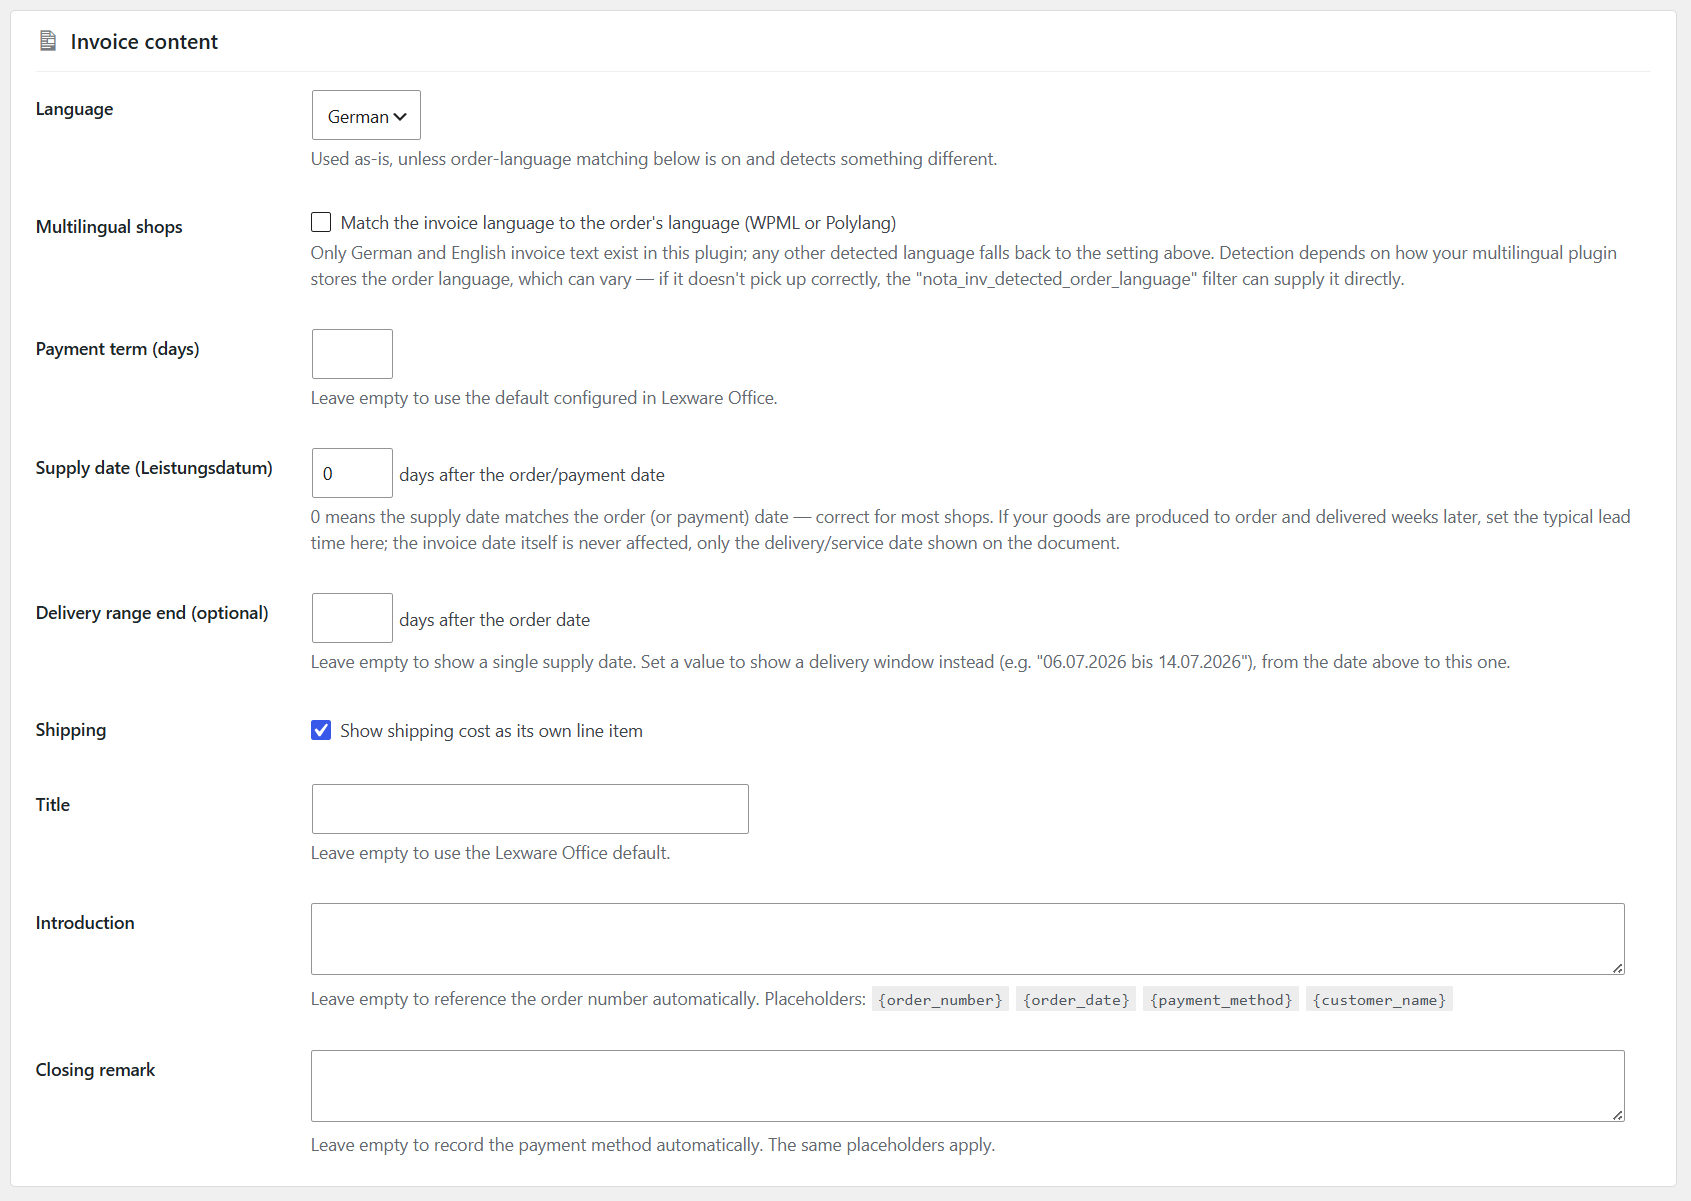The width and height of the screenshot is (1691, 1201).
Task: Uncheck Show shipping cost as line item
Action: tap(321, 730)
